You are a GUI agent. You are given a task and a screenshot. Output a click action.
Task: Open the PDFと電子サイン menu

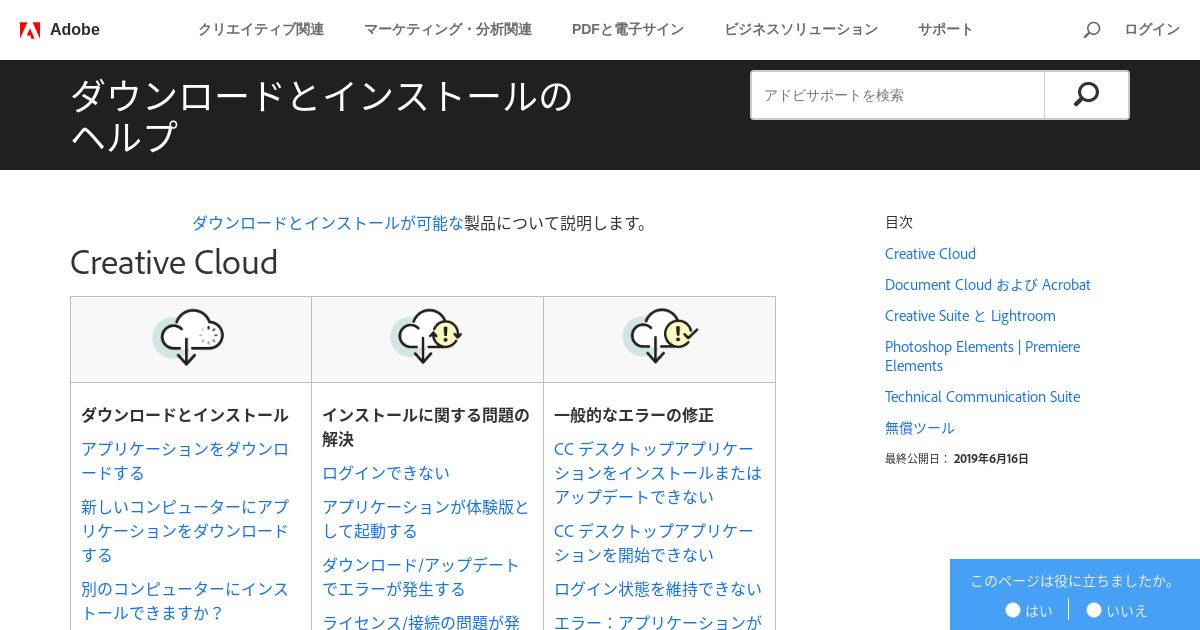click(628, 30)
